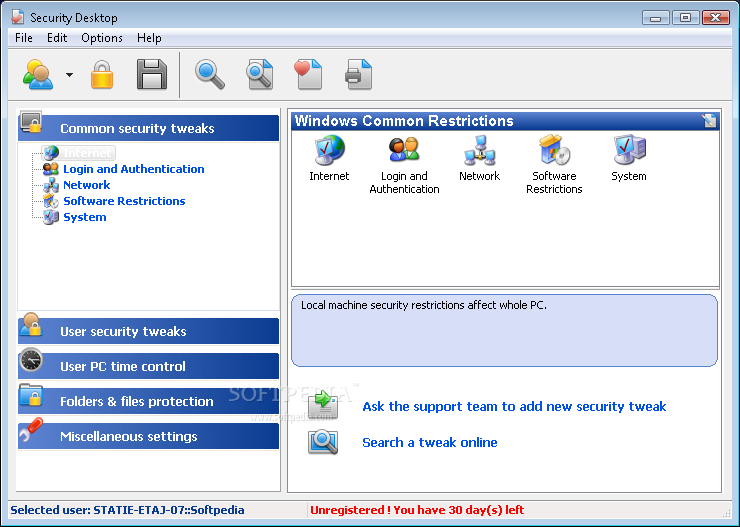
Task: Click the yellow padlock toolbar icon
Action: (x=102, y=75)
